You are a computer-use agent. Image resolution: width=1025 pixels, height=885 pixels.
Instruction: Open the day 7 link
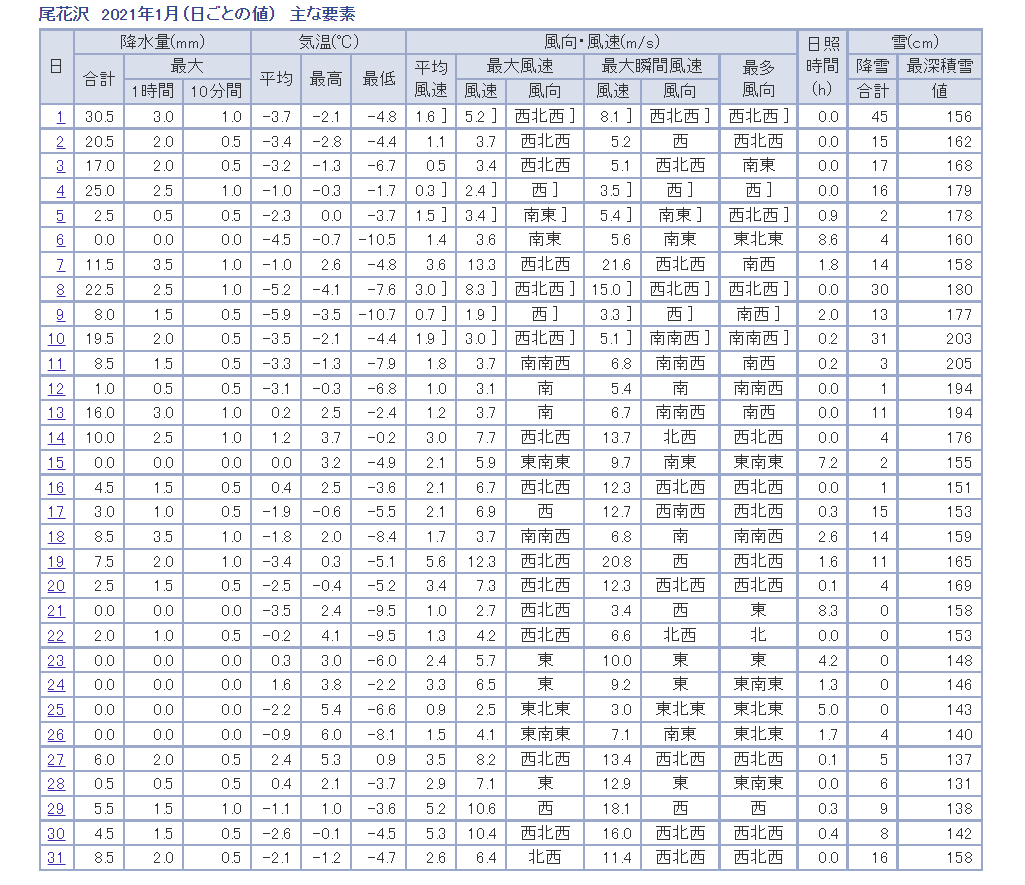point(60,265)
